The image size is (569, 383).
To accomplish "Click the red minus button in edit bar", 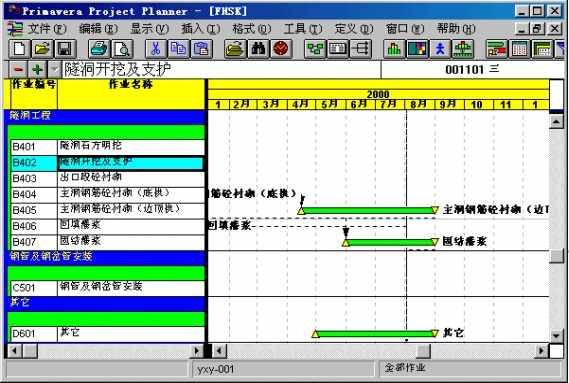I will [x=18, y=69].
